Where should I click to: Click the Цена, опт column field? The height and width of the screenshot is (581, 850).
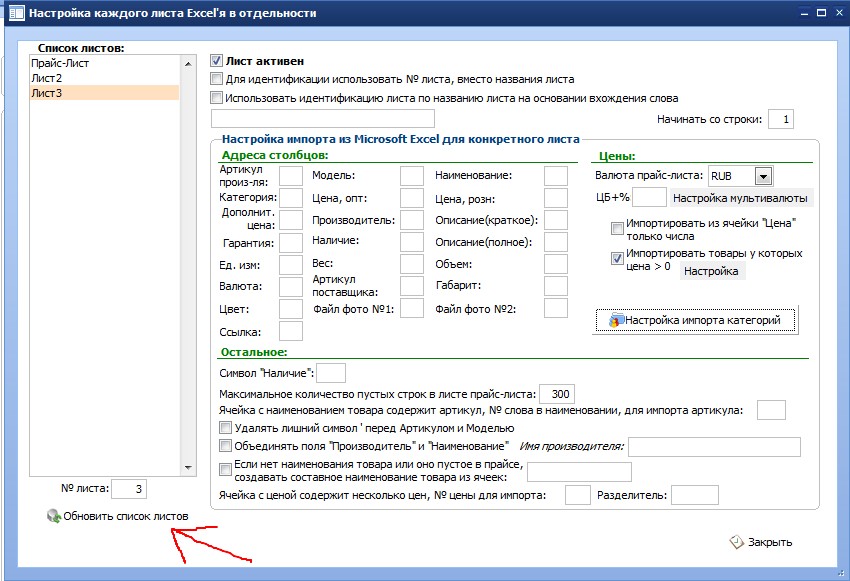[x=412, y=198]
